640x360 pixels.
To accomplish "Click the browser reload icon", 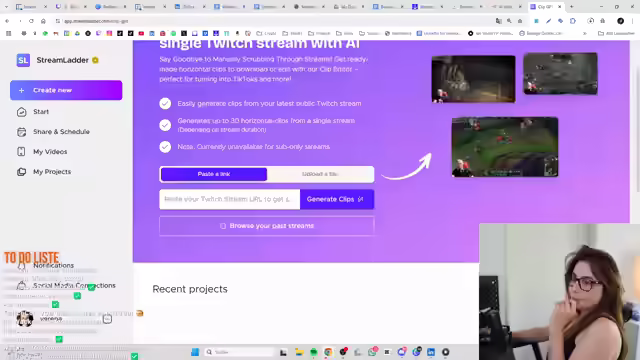I will tap(31, 21).
